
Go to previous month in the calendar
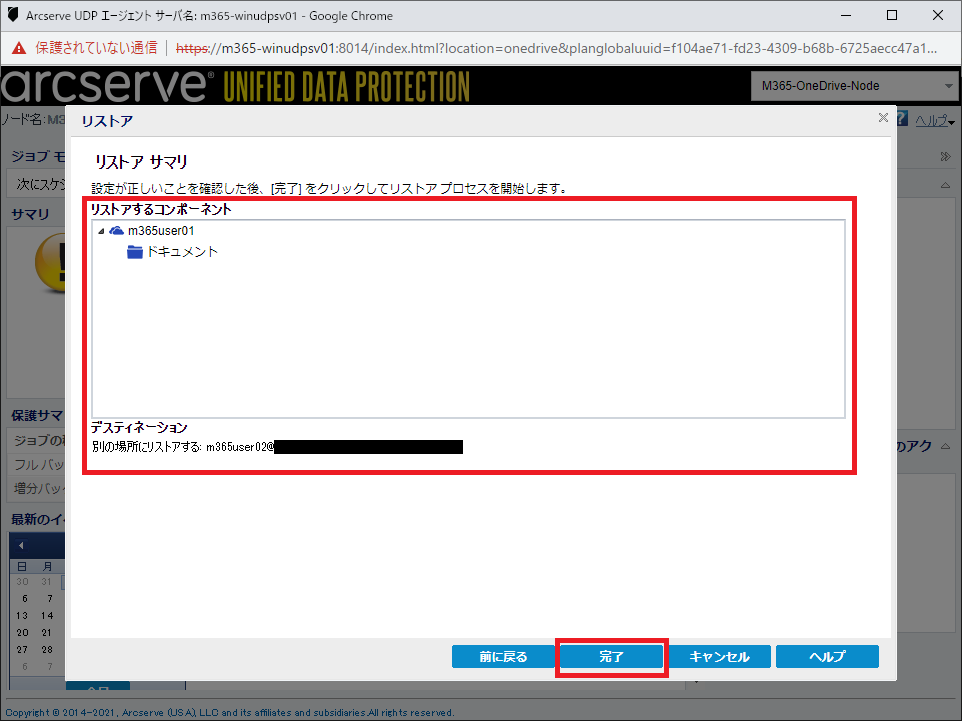pyautogui.click(x=21, y=545)
